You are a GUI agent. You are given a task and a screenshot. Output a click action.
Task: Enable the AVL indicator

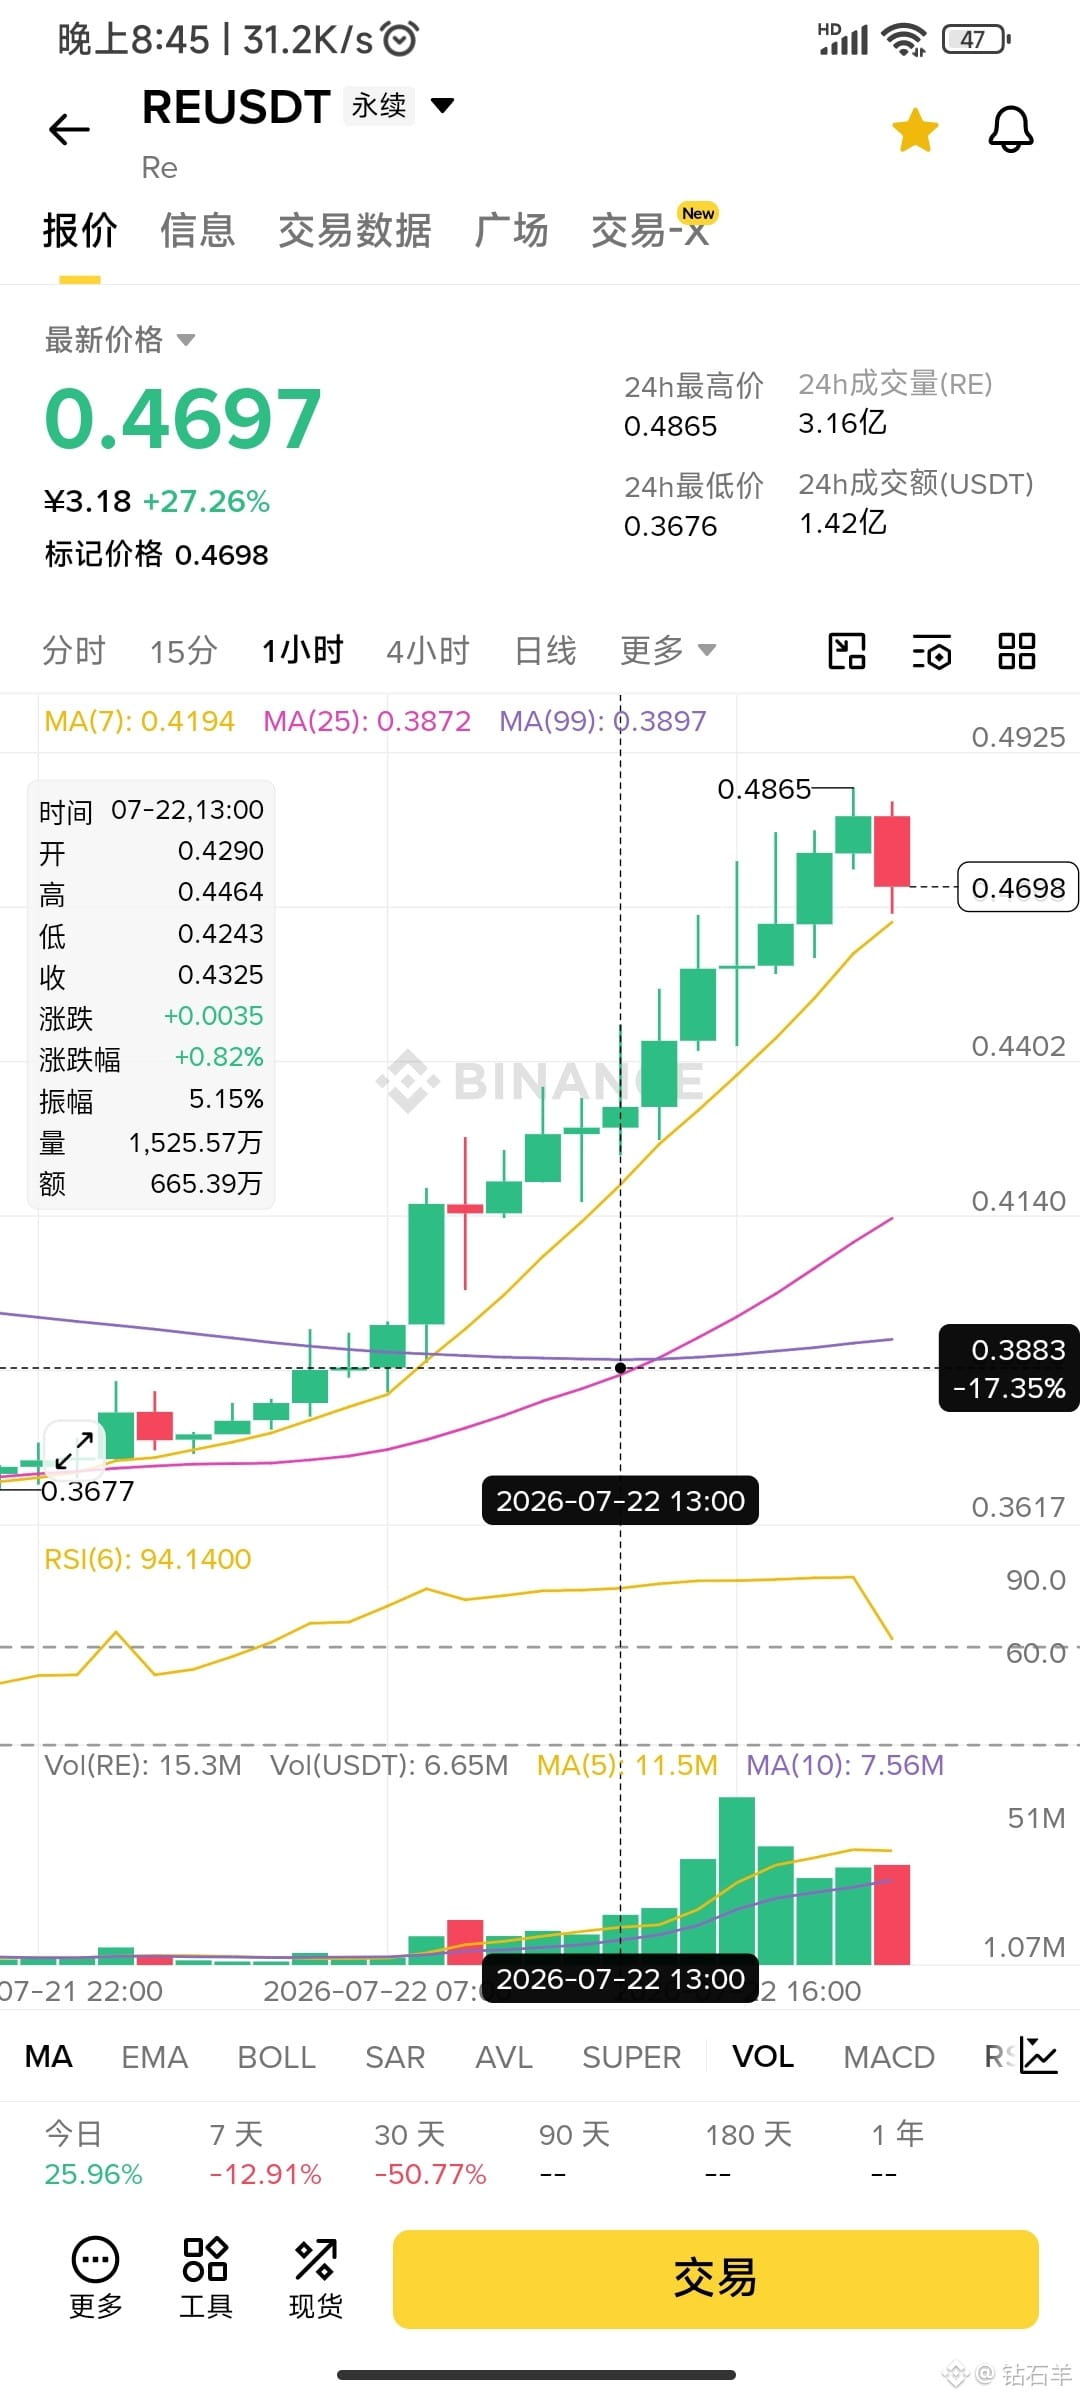tap(504, 2057)
